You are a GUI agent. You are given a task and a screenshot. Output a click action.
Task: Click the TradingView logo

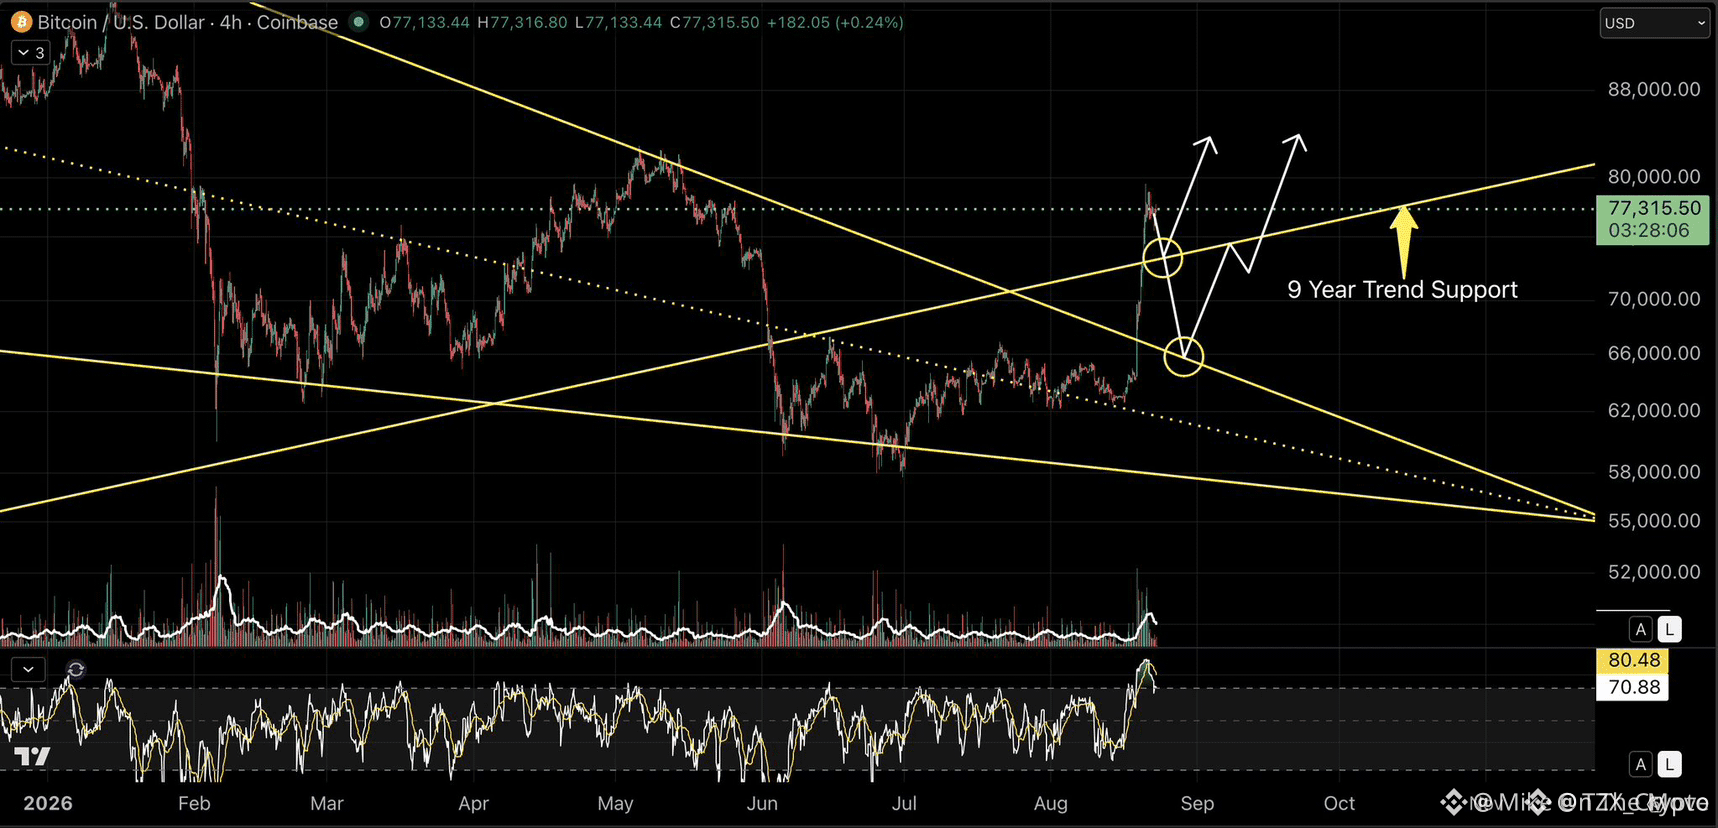(32, 757)
